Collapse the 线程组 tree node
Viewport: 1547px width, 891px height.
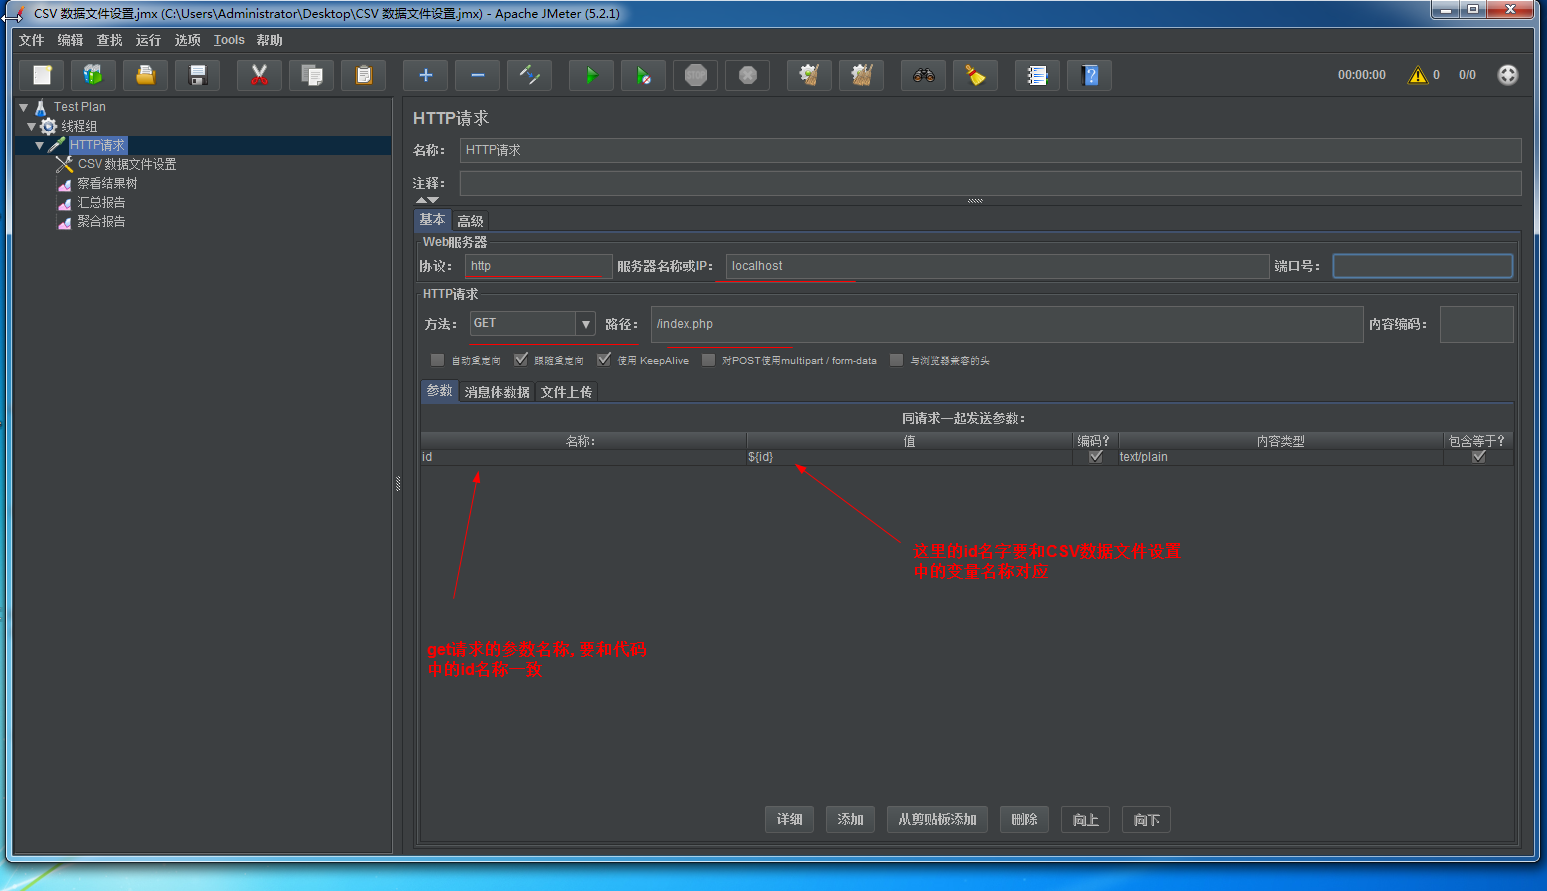[x=32, y=126]
